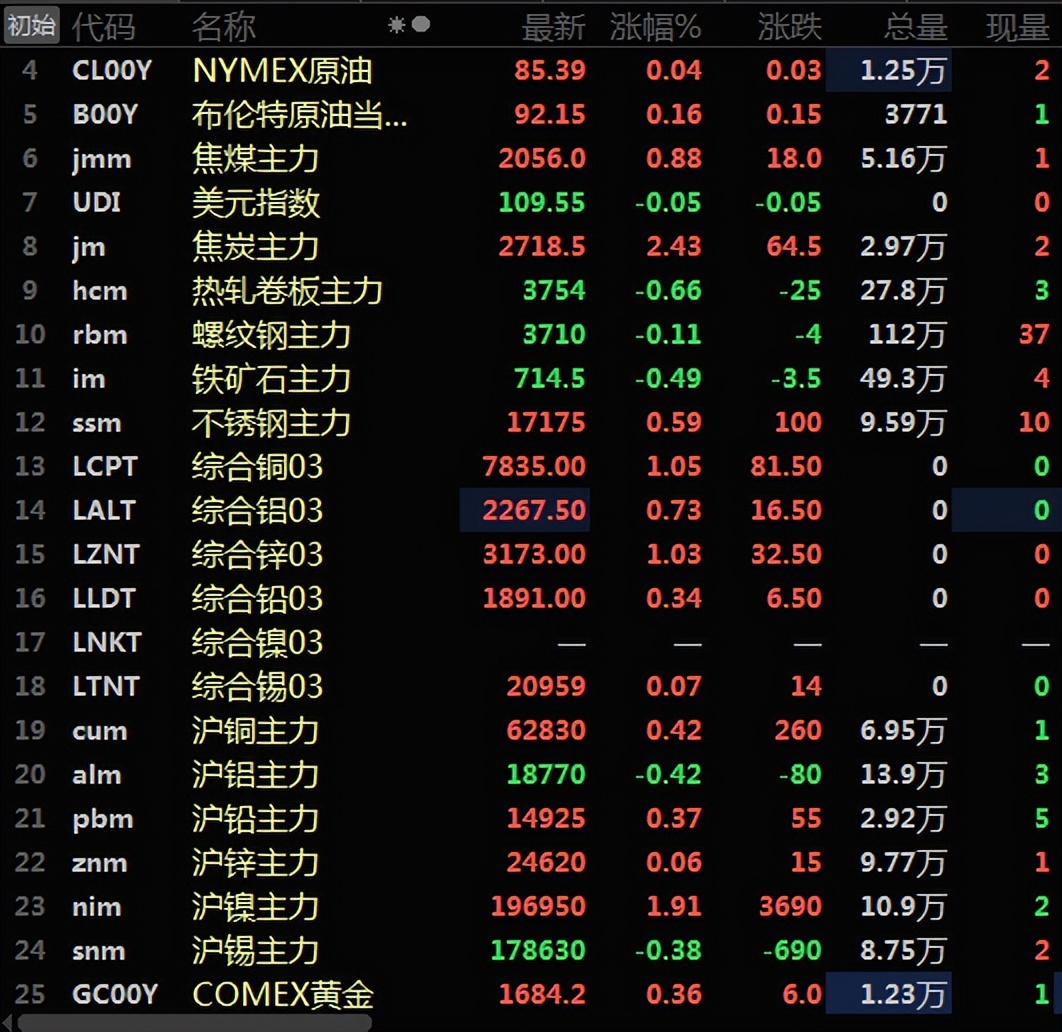Screen dimensions: 1062x1032
Task: Click total volume 1.23万
Action: click(x=903, y=994)
